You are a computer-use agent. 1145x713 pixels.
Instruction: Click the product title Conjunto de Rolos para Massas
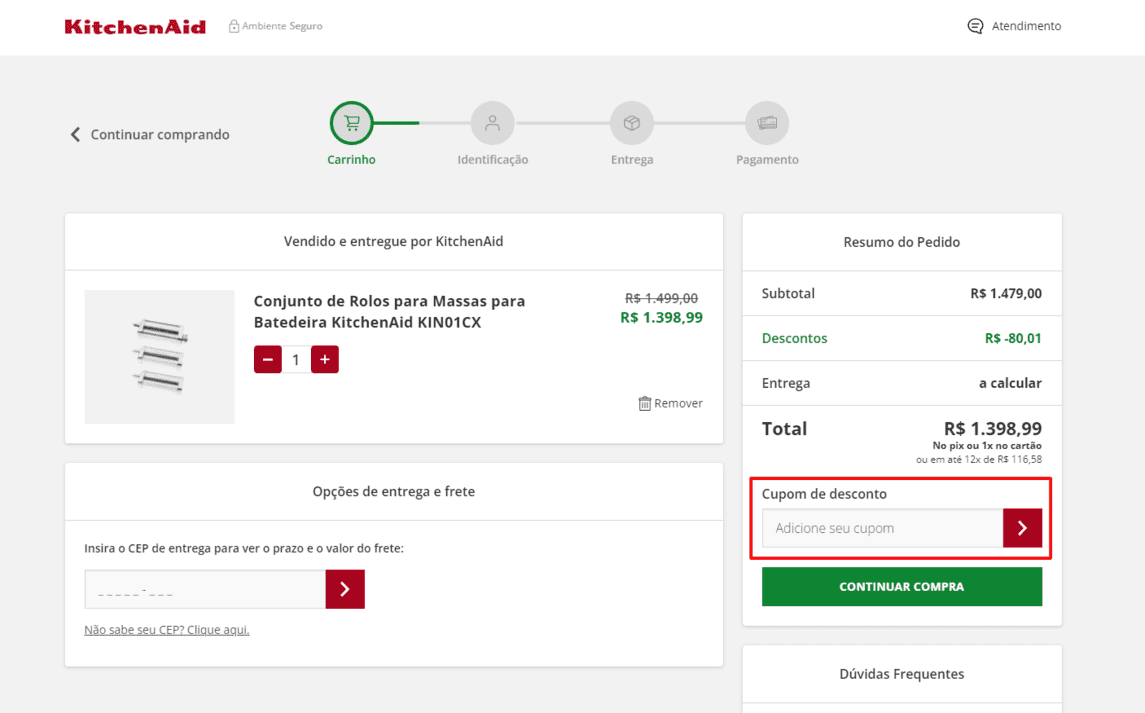pos(389,312)
